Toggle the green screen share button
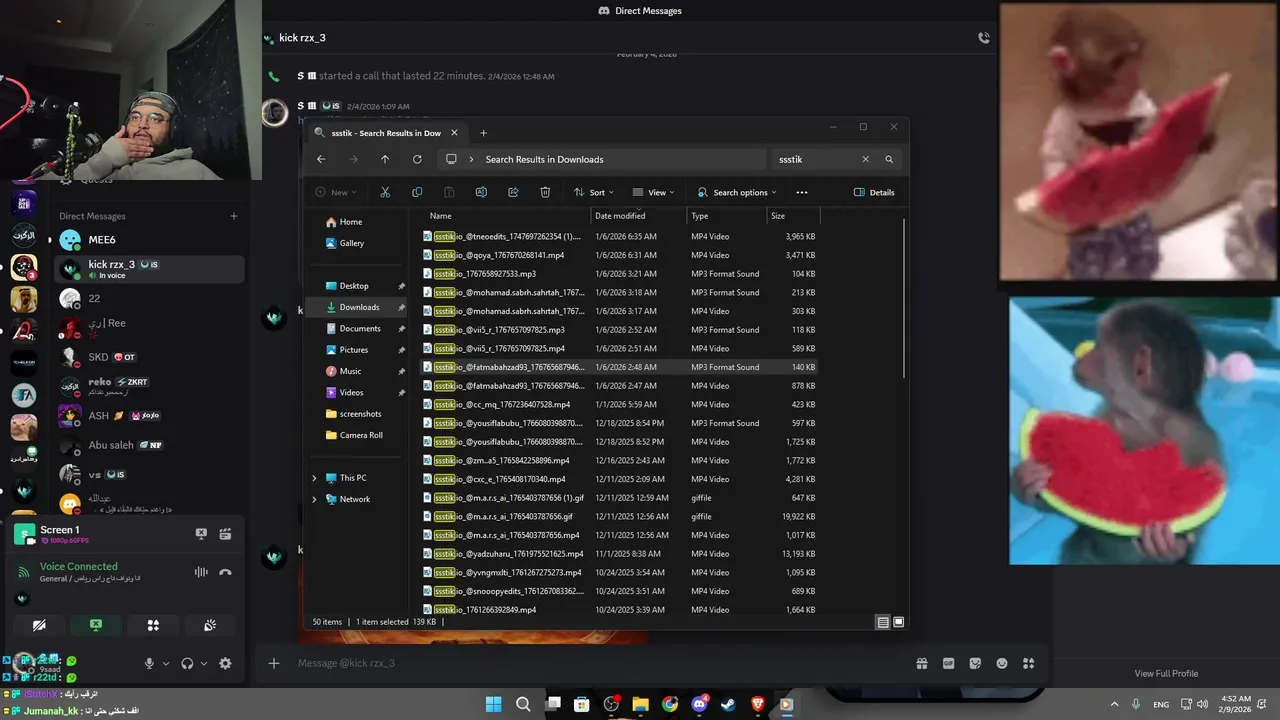This screenshot has height=720, width=1280. (x=96, y=625)
